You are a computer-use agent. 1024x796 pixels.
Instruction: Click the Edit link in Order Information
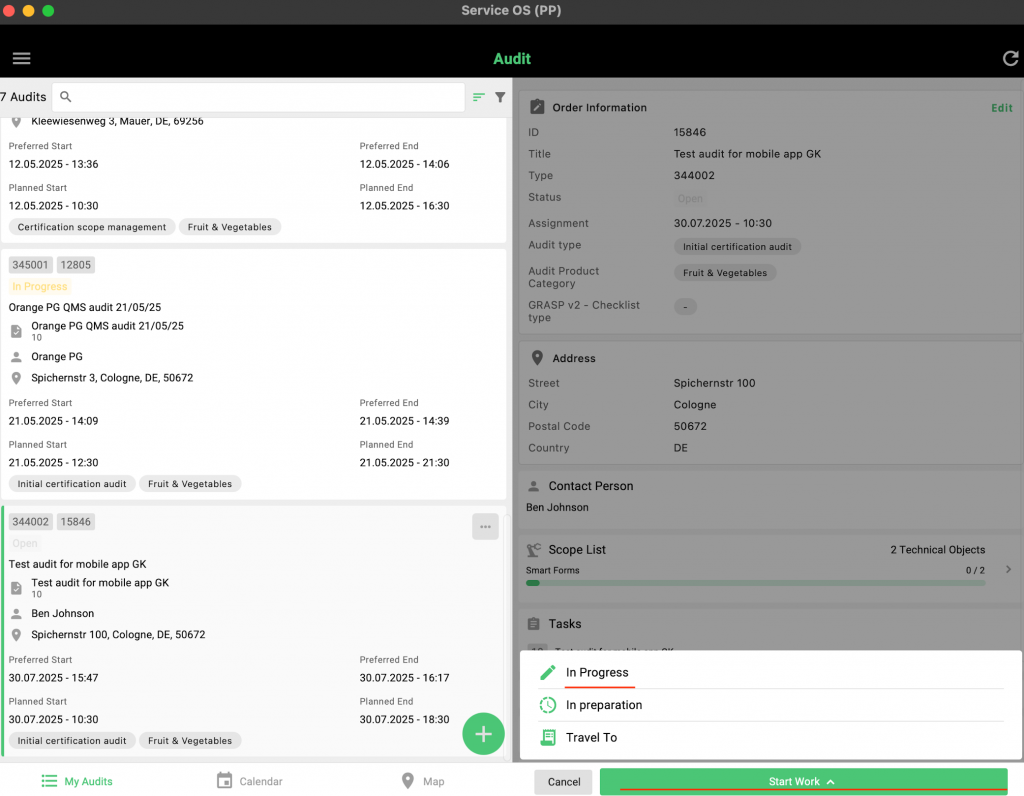tap(1001, 108)
